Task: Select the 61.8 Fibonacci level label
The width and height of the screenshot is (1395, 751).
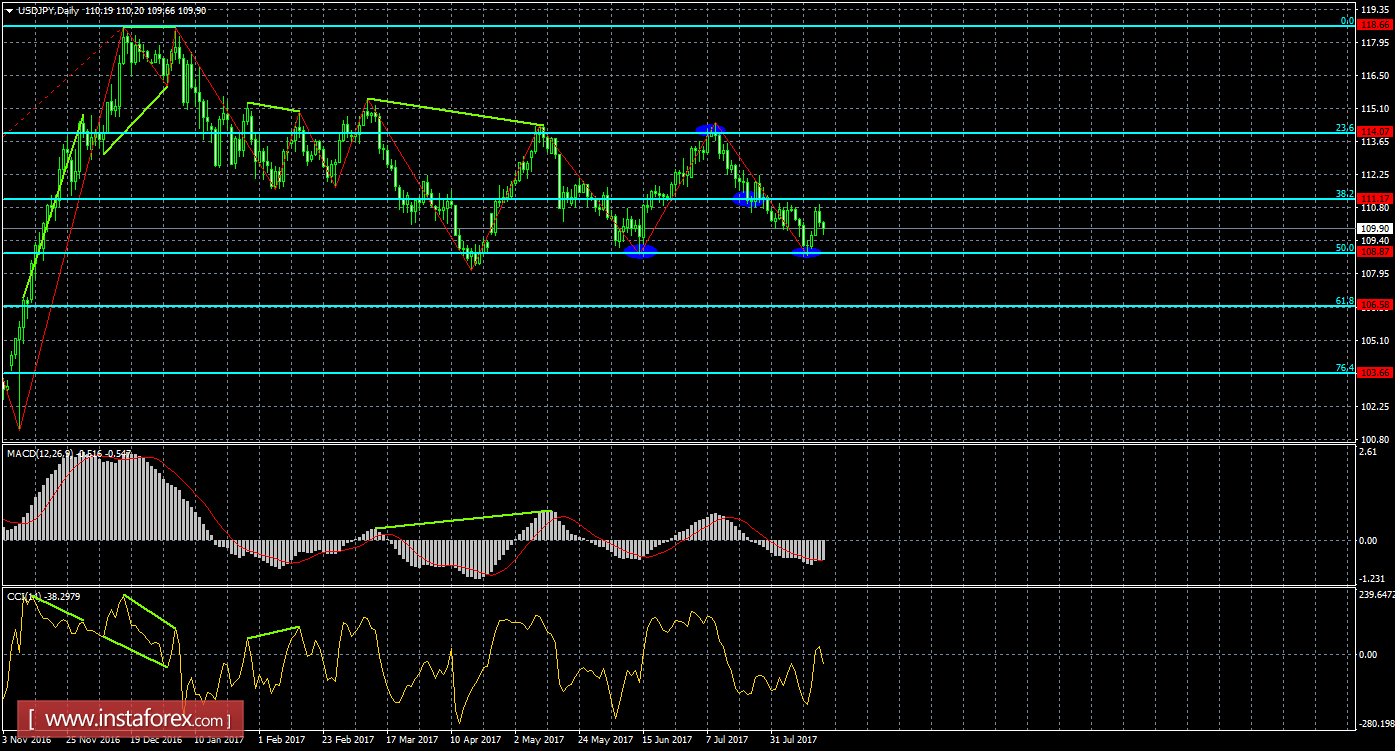Action: (x=1345, y=301)
